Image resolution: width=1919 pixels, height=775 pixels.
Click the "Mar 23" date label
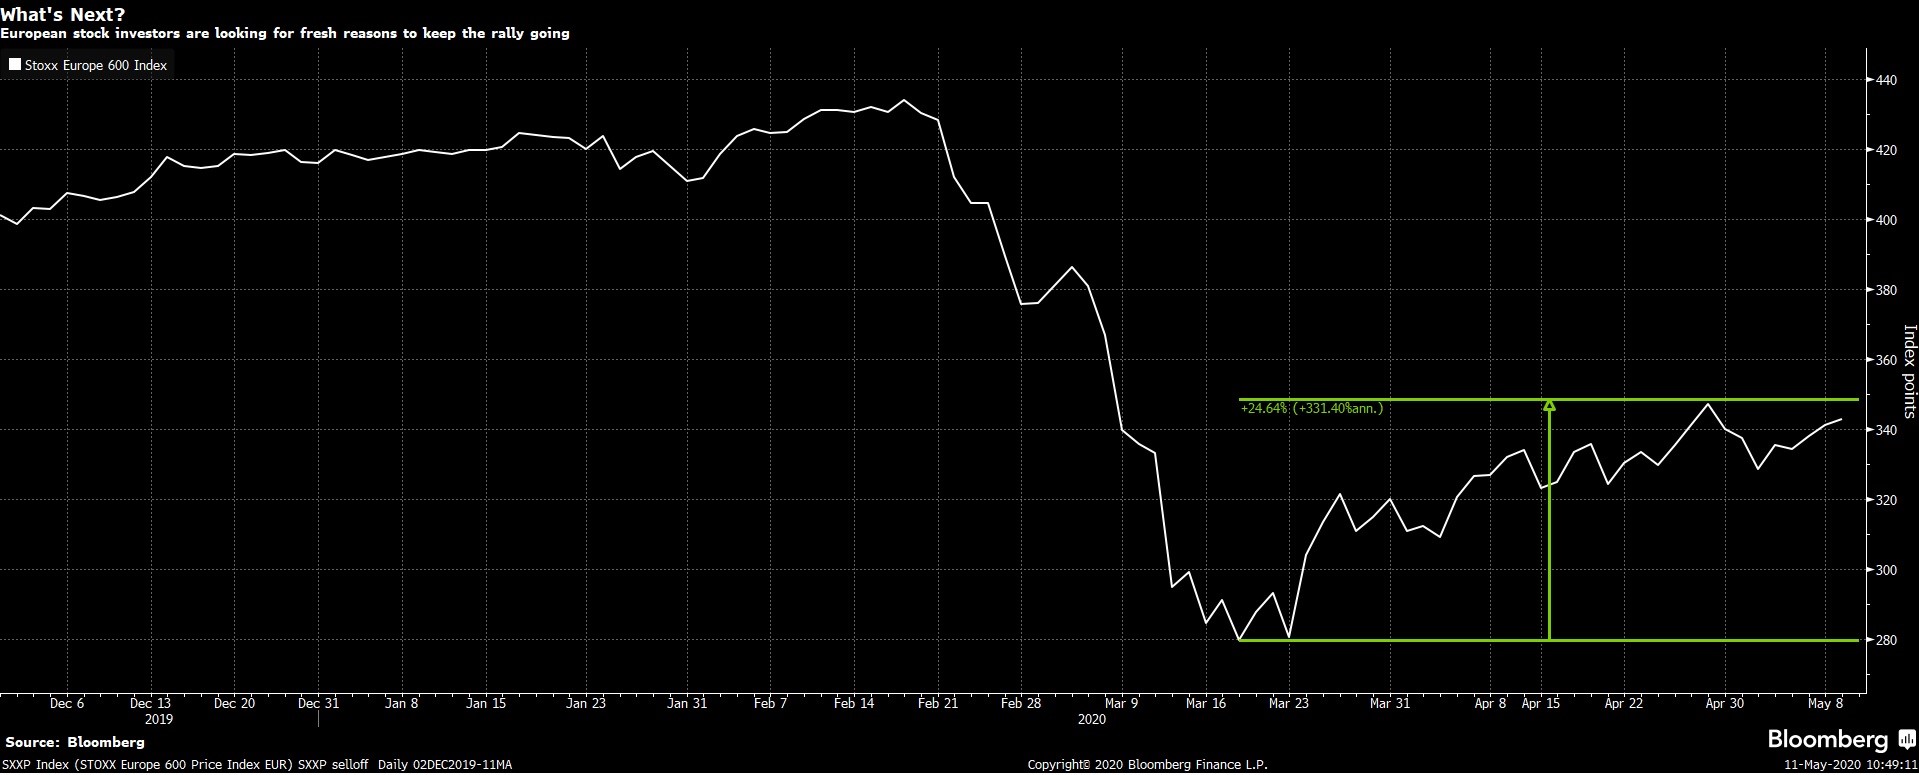1289,703
